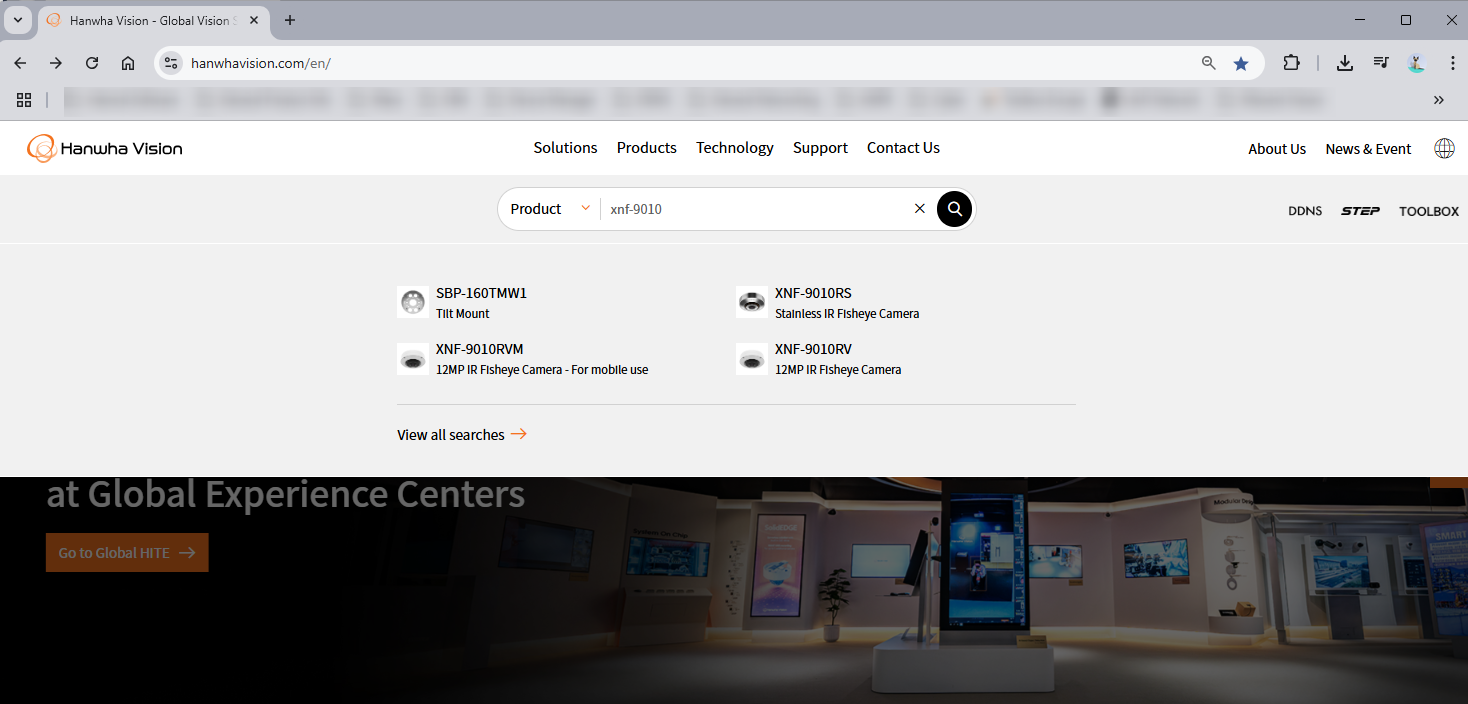Viewport: 1468px width, 704px height.
Task: Click the XNF-9010RV product thumbnail
Action: [752, 358]
